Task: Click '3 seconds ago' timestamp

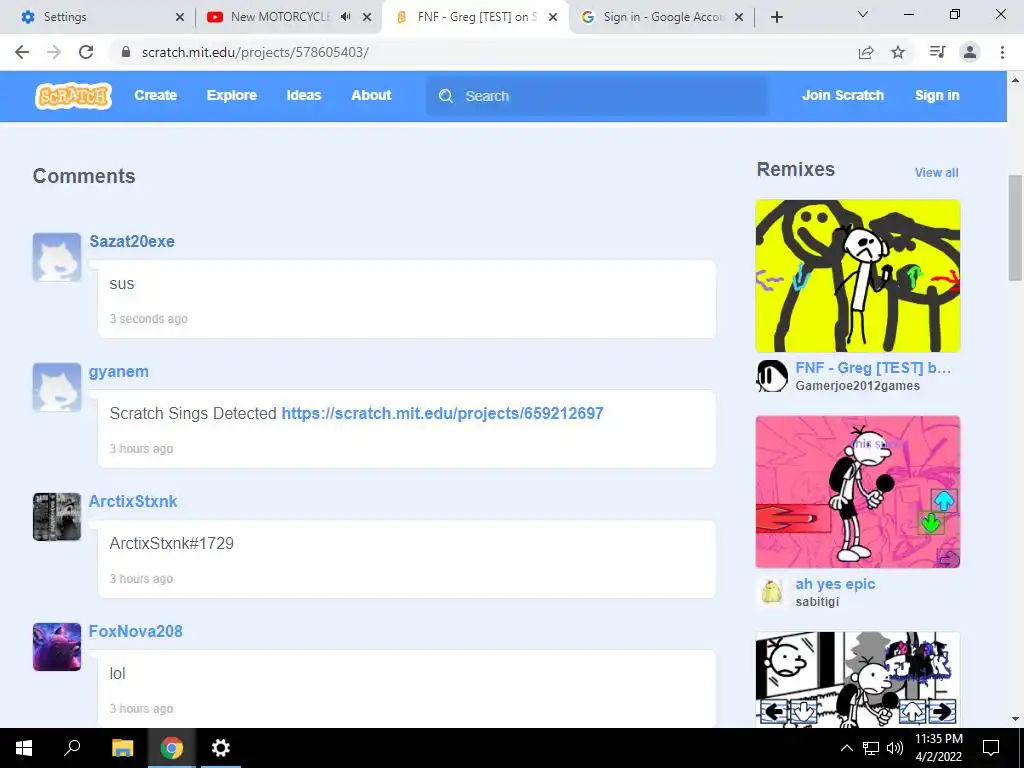Action: 148,319
